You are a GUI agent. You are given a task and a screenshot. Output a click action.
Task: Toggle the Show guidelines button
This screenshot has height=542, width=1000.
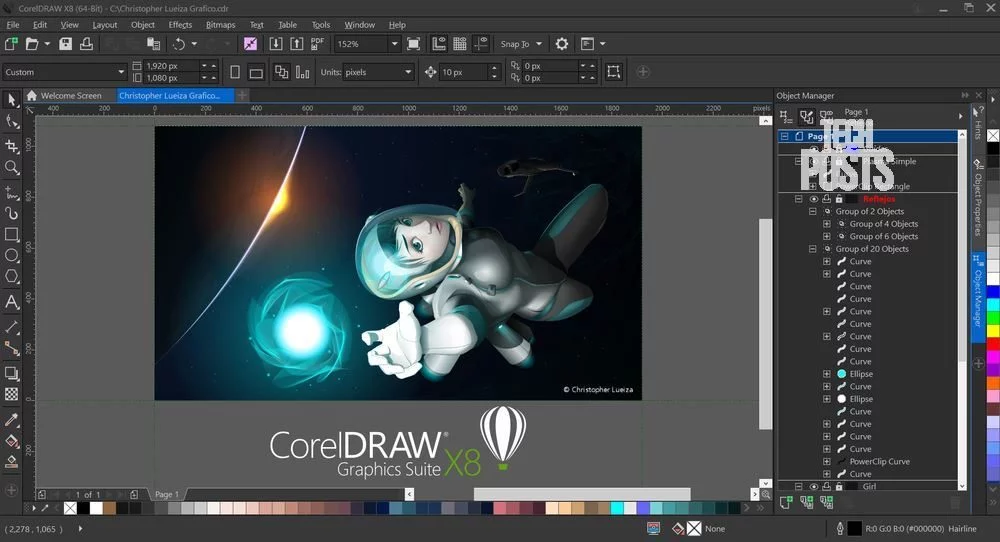[x=481, y=43]
